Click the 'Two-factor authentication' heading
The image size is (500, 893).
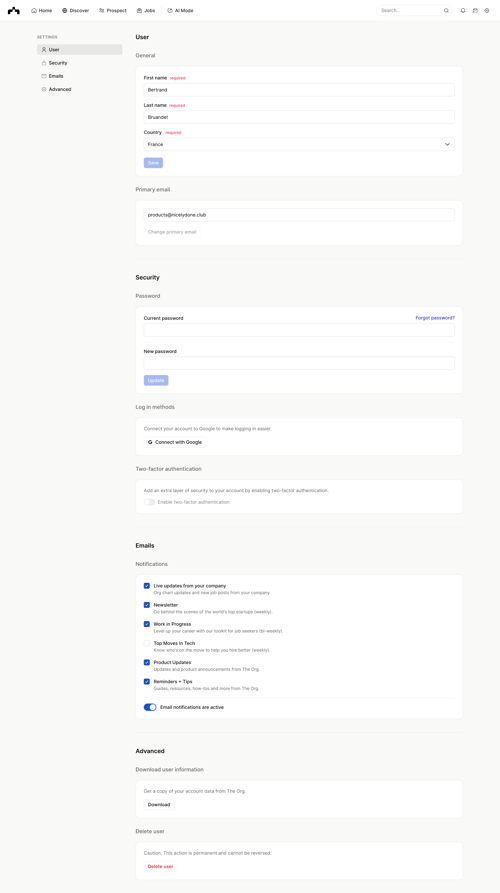[x=169, y=469]
